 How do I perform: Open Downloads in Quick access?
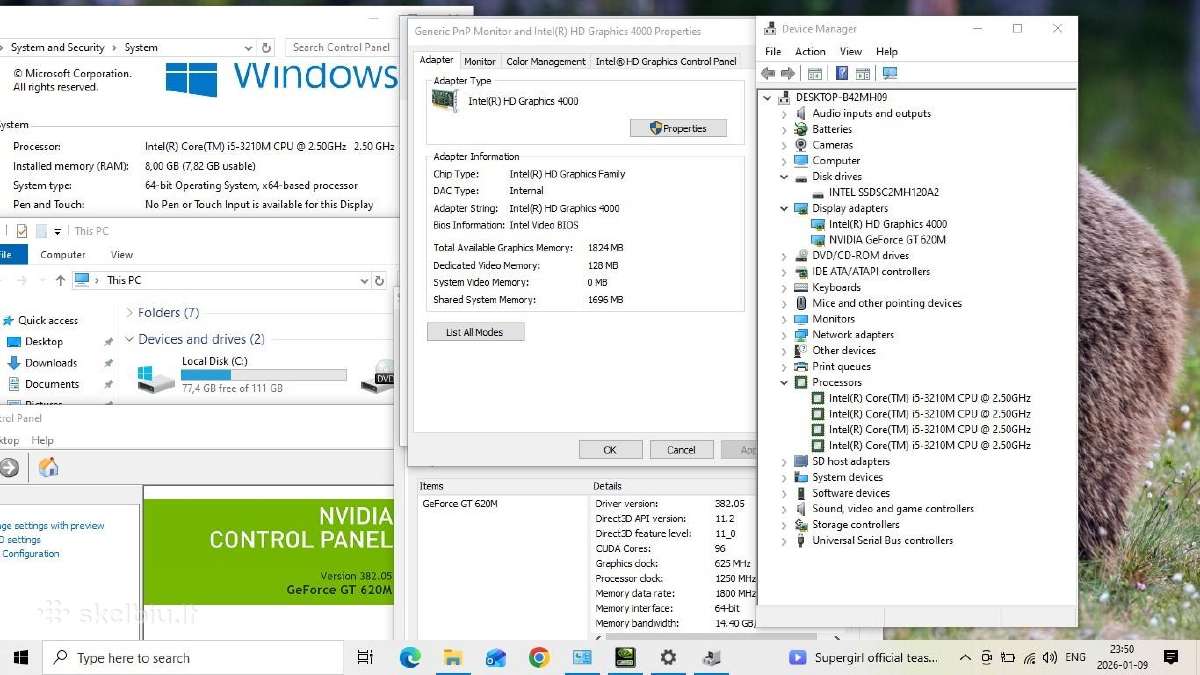(51, 363)
